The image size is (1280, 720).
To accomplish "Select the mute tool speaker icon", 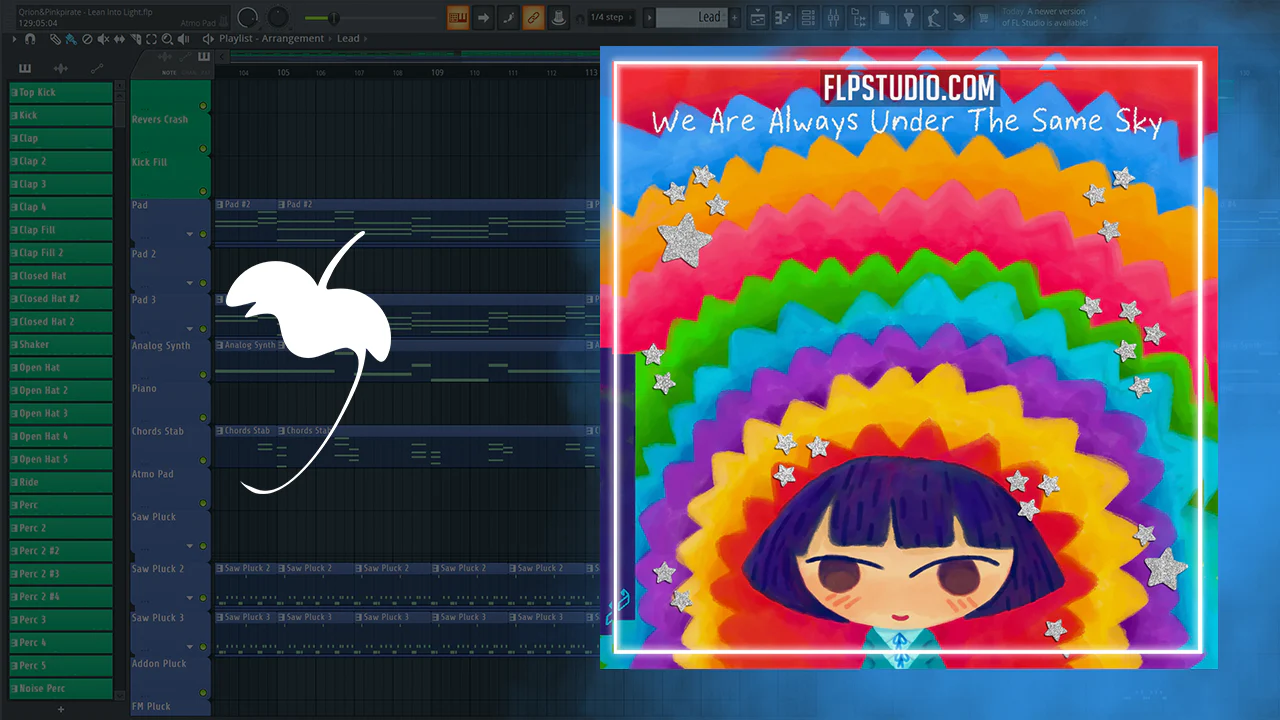I will coord(103,39).
